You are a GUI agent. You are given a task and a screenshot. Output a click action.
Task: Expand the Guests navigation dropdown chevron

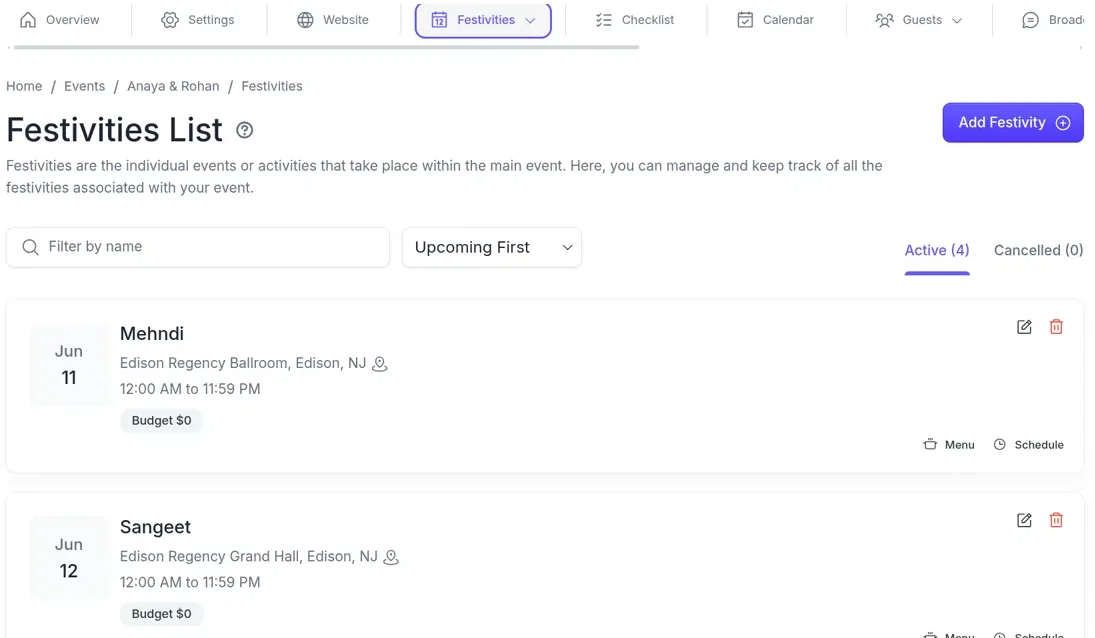point(957,20)
